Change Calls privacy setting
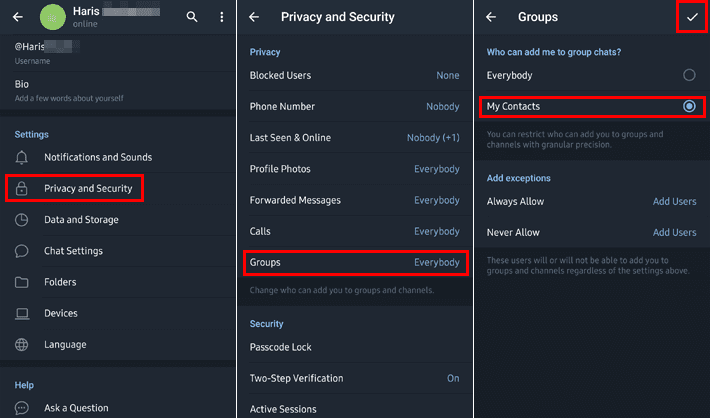Image resolution: width=710 pixels, height=418 pixels. (355, 231)
